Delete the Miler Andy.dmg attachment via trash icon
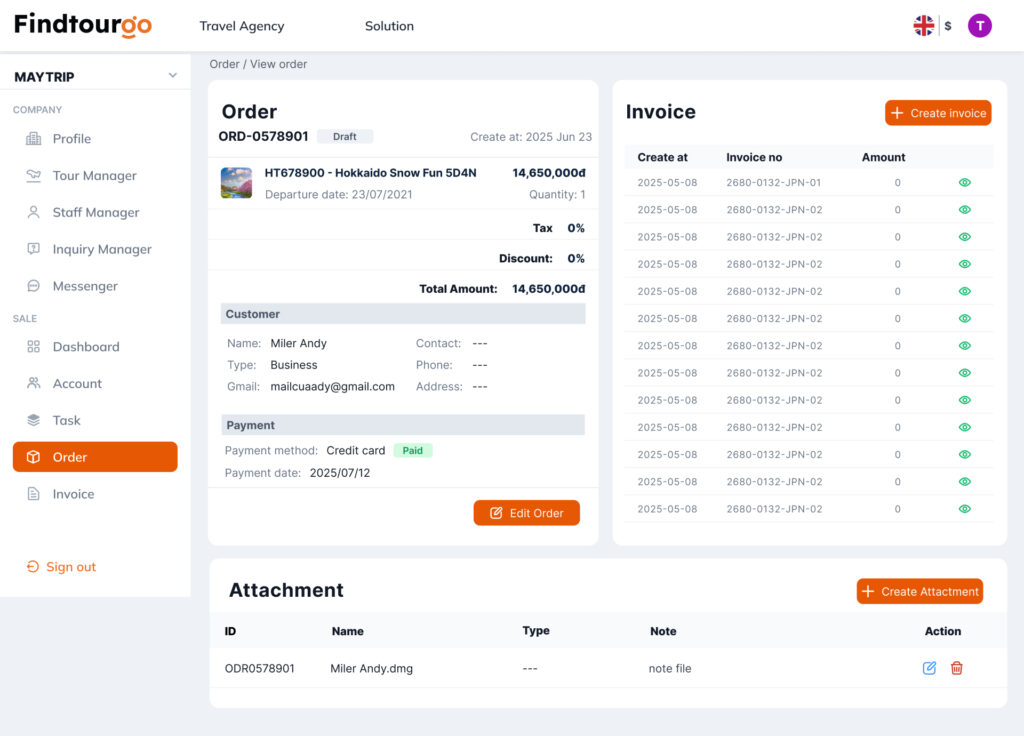Viewport: 1024px width, 736px height. click(956, 668)
